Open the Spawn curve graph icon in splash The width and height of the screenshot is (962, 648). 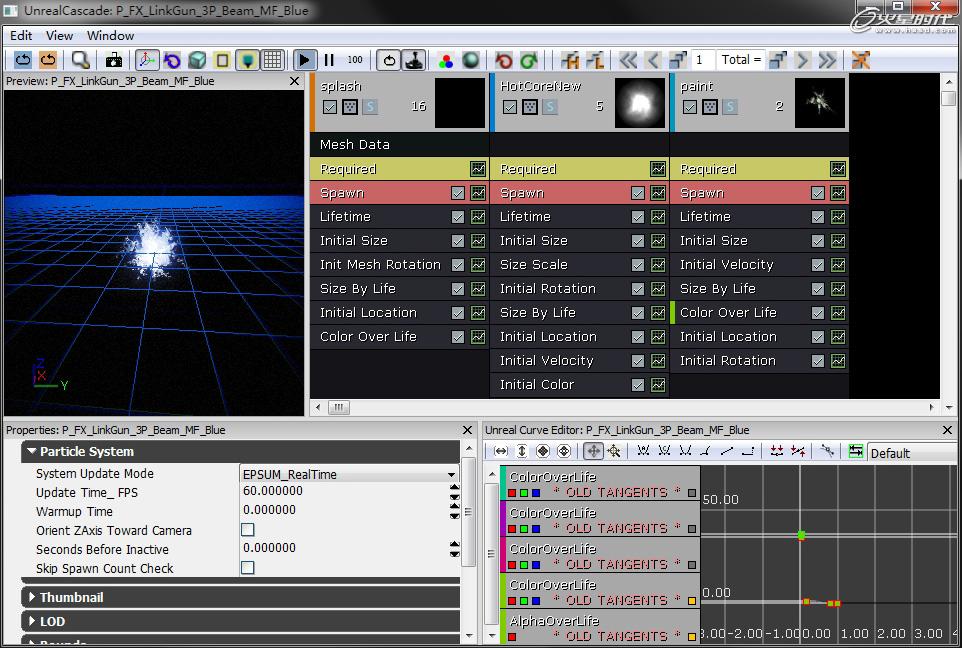tap(478, 193)
